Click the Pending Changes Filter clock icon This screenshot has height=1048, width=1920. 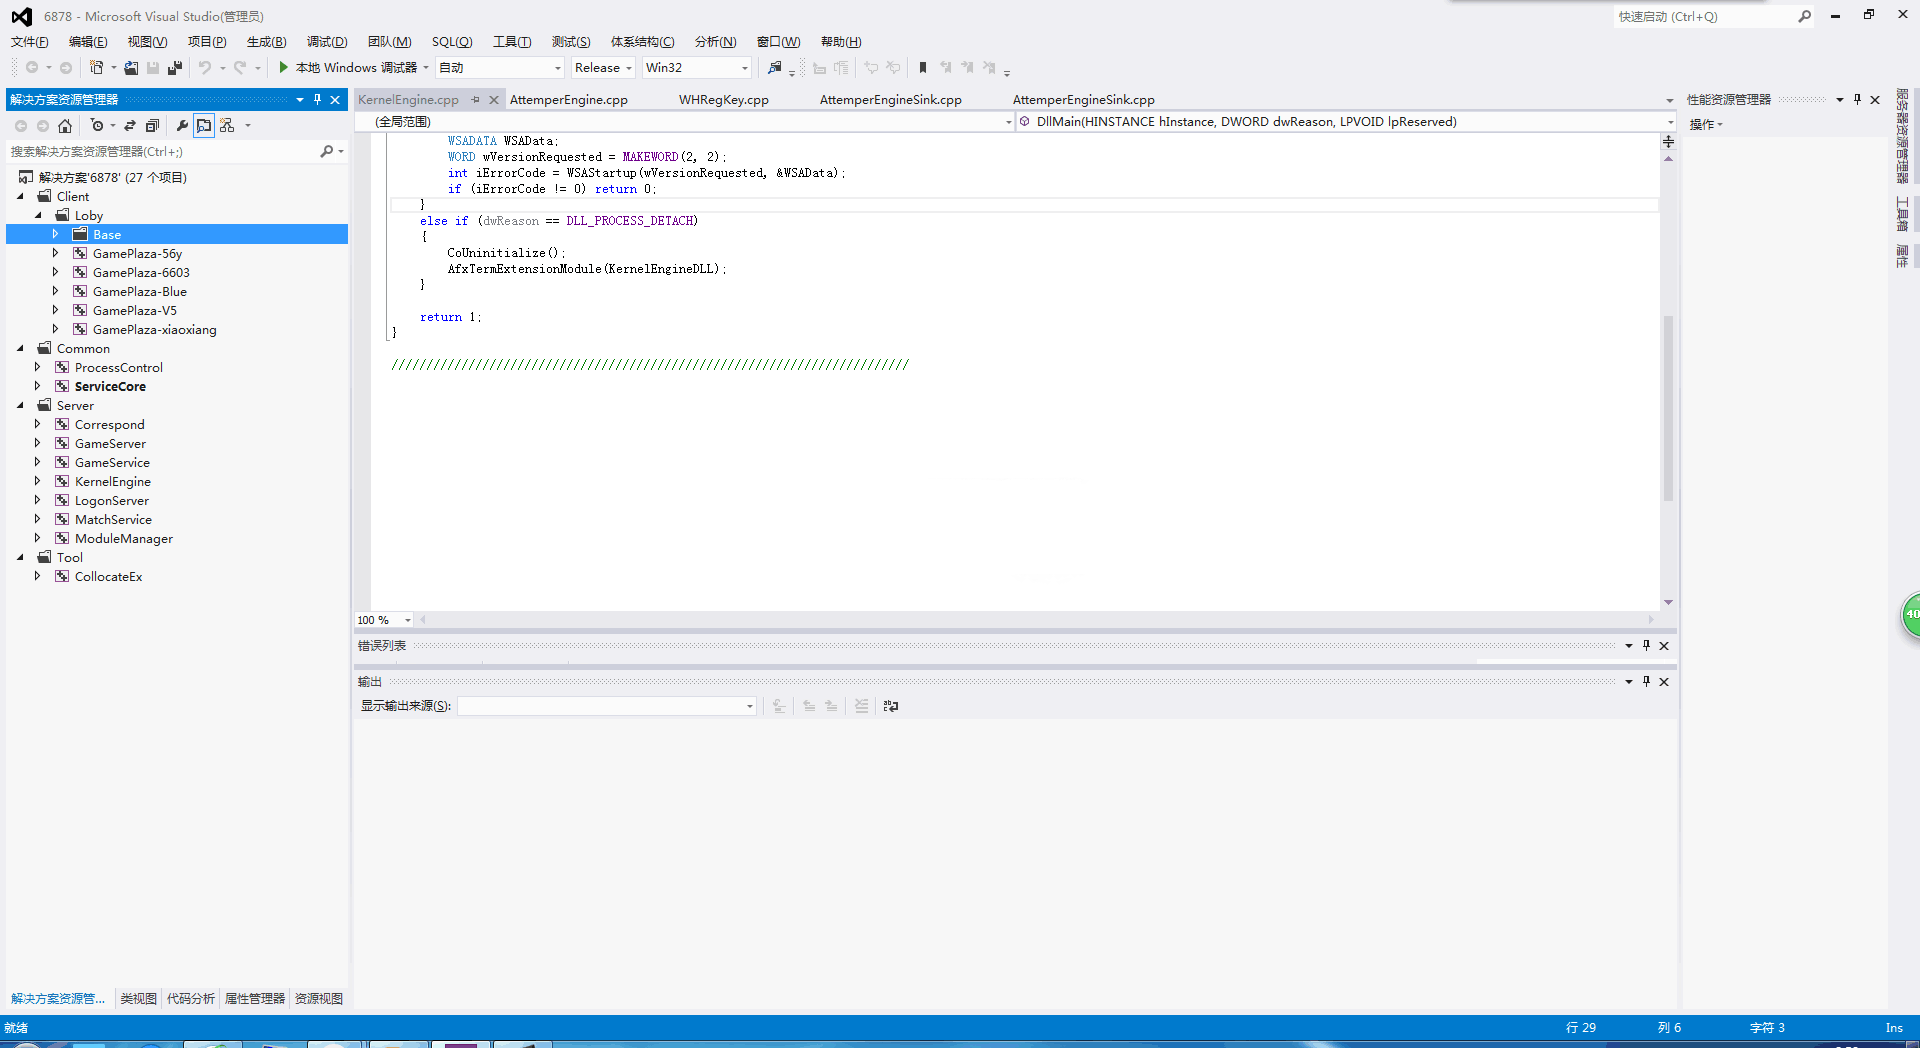click(x=97, y=125)
